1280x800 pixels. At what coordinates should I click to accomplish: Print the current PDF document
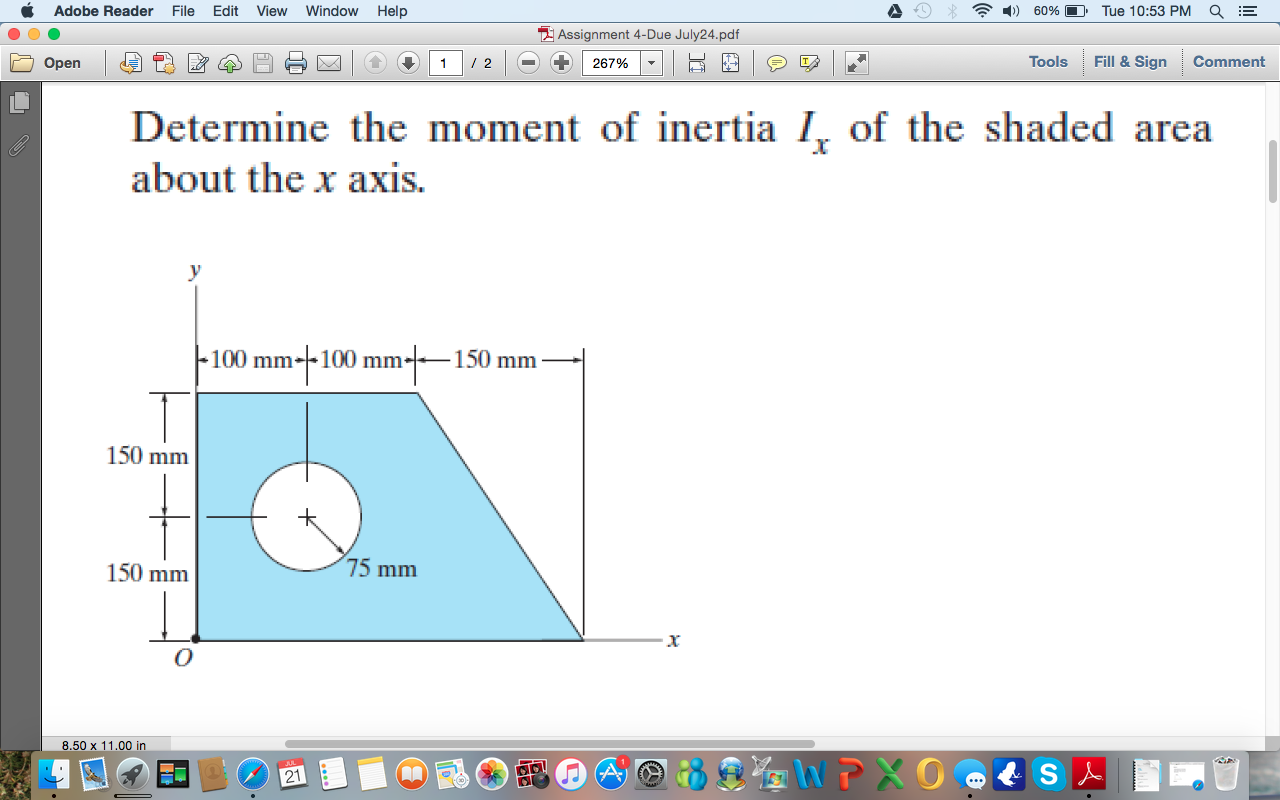295,62
